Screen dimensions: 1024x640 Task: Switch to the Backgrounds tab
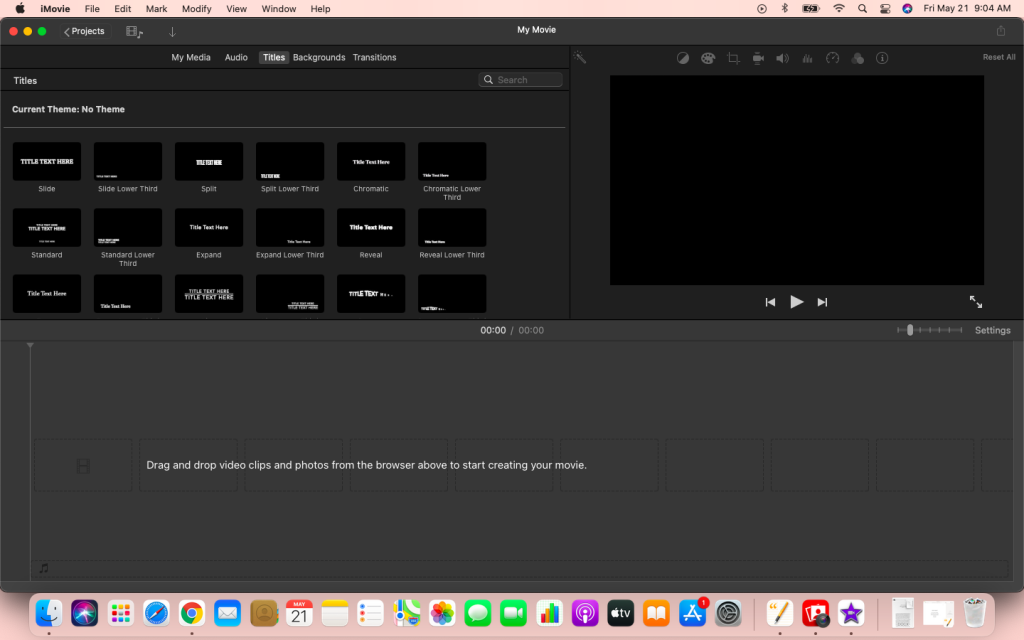coord(319,57)
